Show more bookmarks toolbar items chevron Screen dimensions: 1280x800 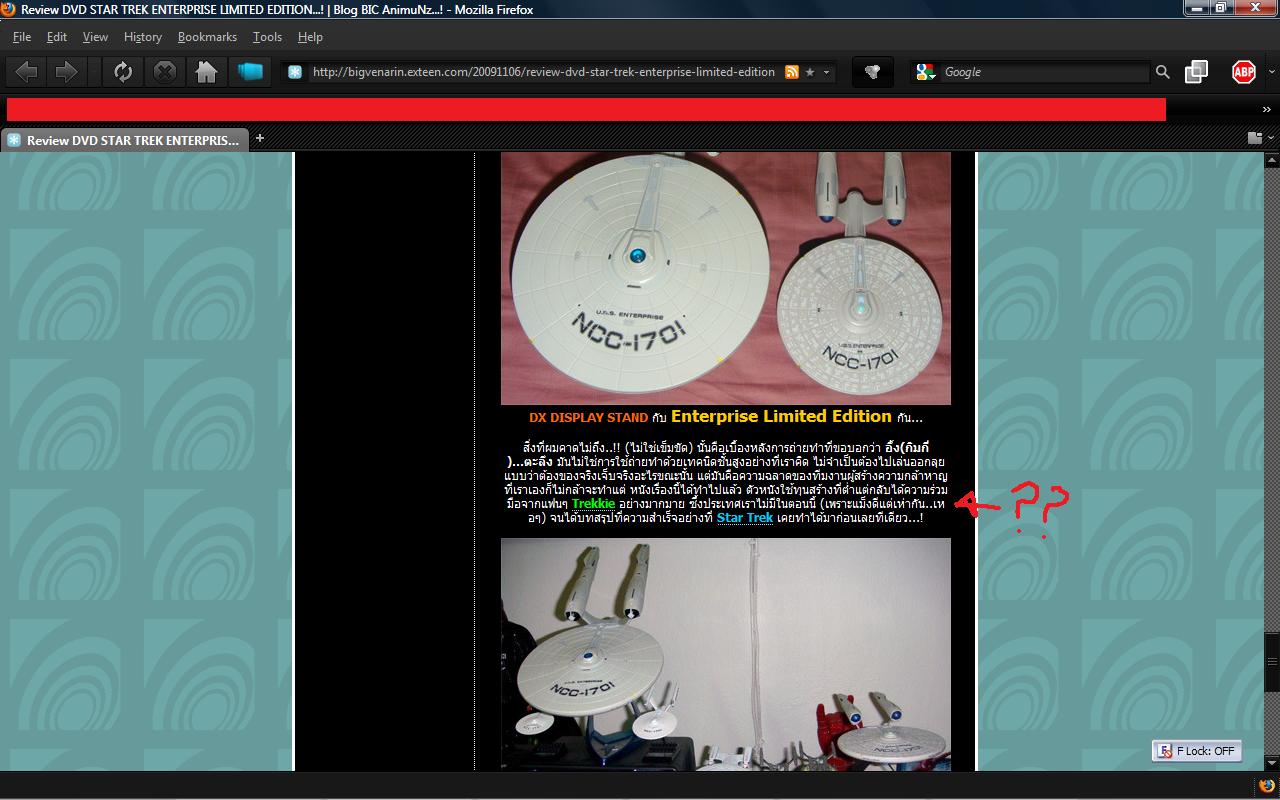click(1267, 110)
